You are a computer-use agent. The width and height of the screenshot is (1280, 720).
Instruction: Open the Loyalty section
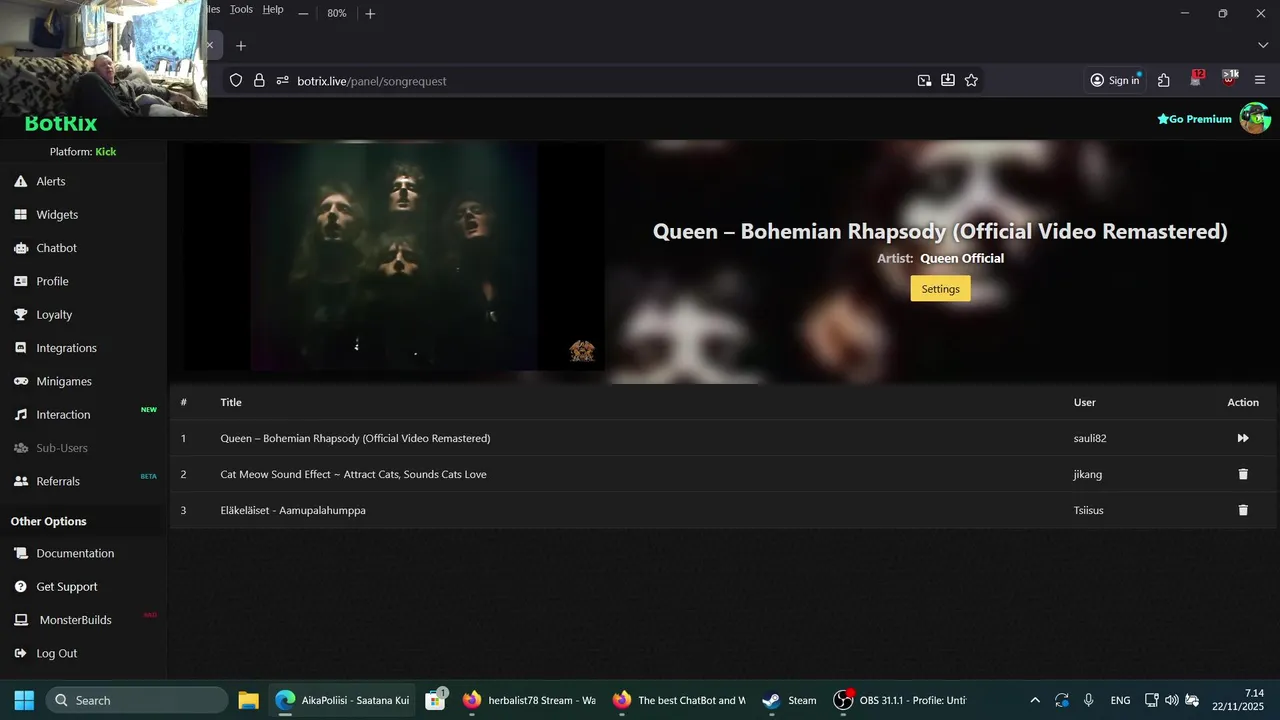(x=54, y=315)
